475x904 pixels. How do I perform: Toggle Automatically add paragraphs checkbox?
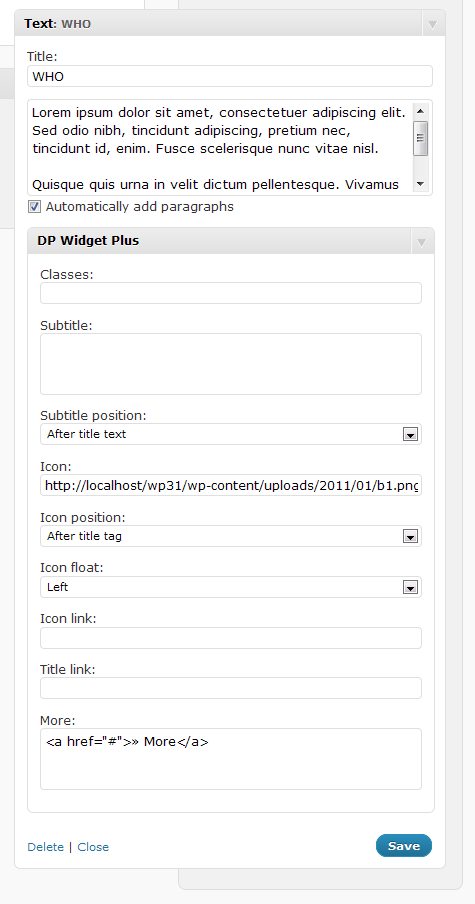[x=35, y=206]
